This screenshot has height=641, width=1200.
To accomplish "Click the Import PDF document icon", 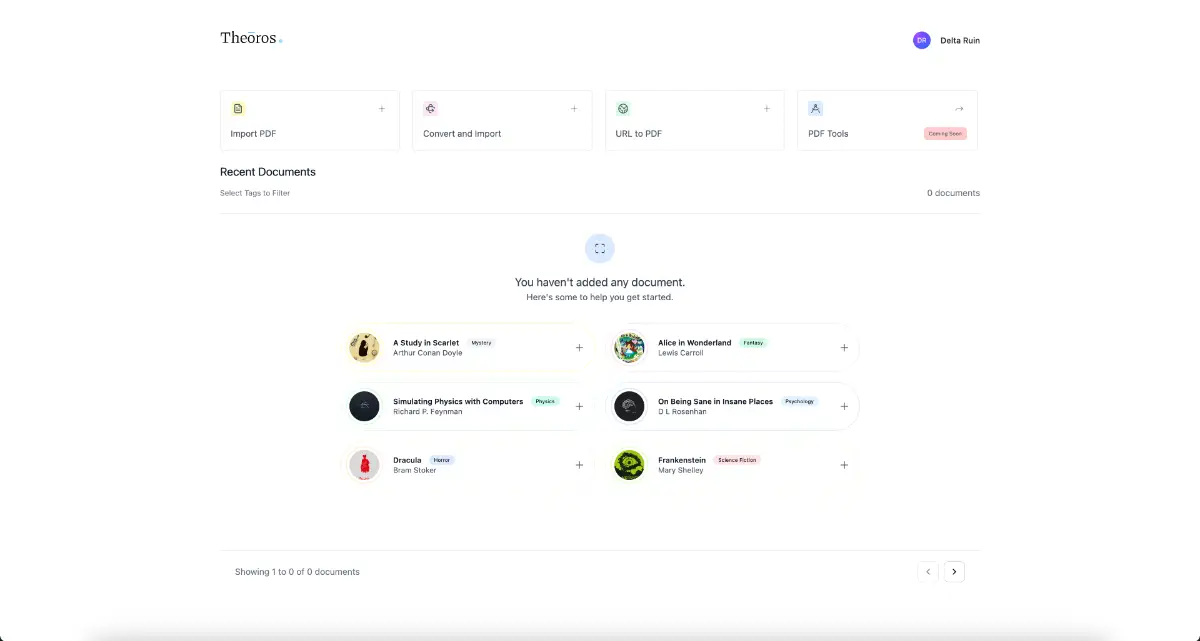I will pos(238,108).
